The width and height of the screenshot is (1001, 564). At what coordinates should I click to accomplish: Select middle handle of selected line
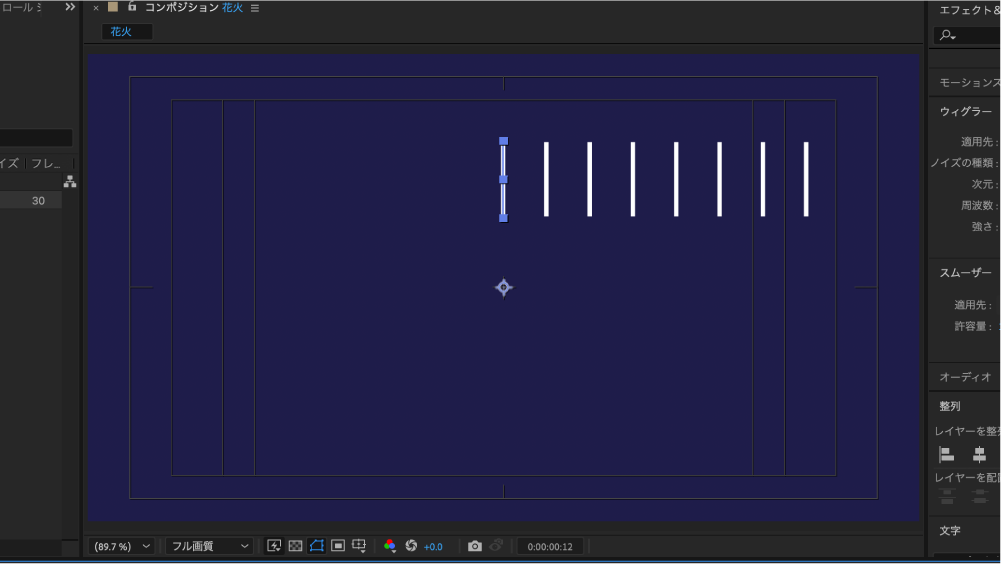504,179
